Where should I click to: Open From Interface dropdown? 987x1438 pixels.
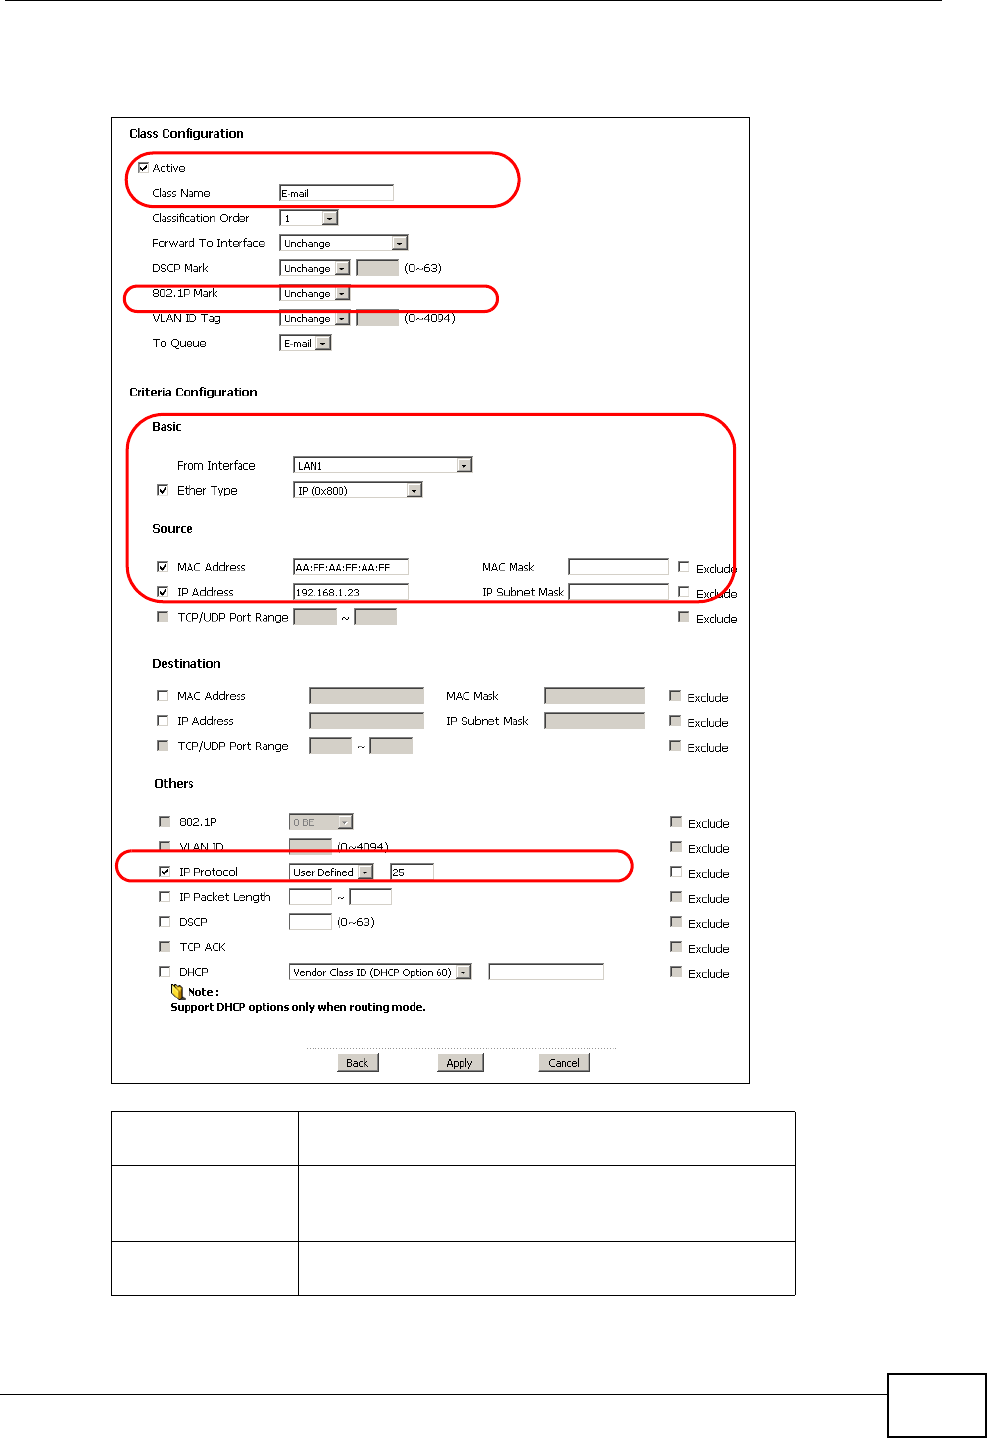[x=383, y=465]
